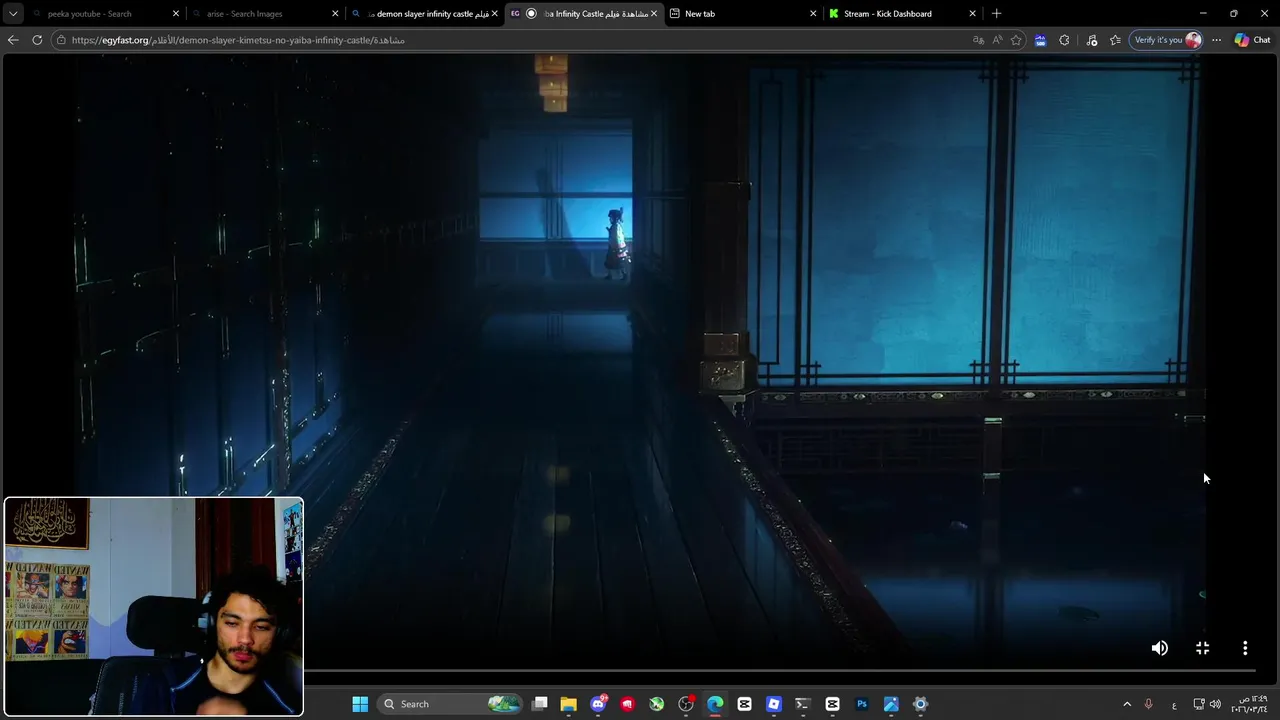The height and width of the screenshot is (720, 1280).
Task: Add this page to favorites with star
Action: coord(1016,40)
